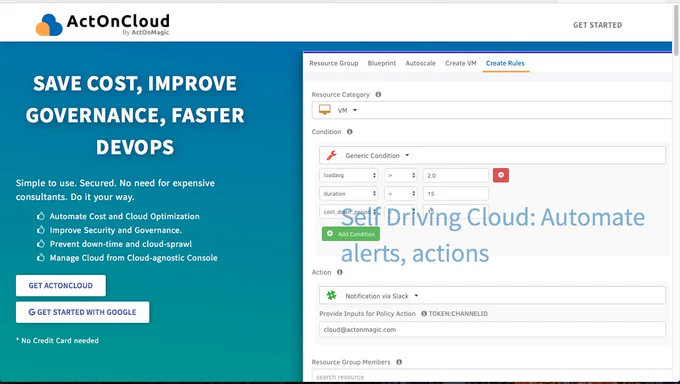The height and width of the screenshot is (384, 680).
Task: Click the page vertical scrollbar
Action: [x=676, y=30]
